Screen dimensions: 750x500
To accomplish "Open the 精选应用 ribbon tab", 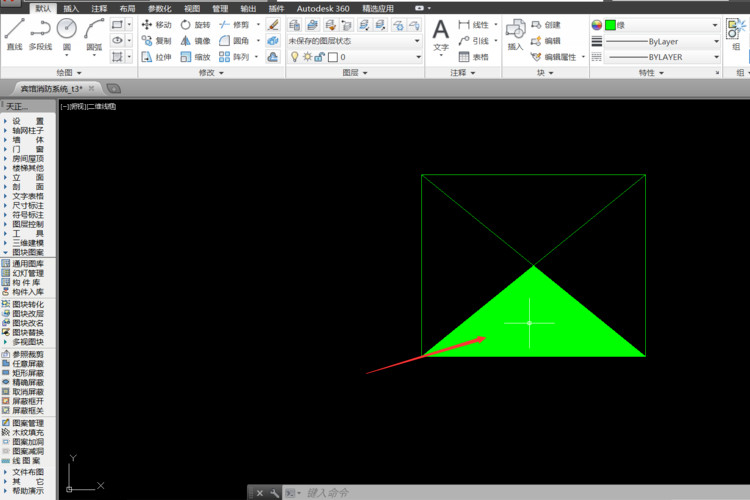I will click(x=378, y=9).
